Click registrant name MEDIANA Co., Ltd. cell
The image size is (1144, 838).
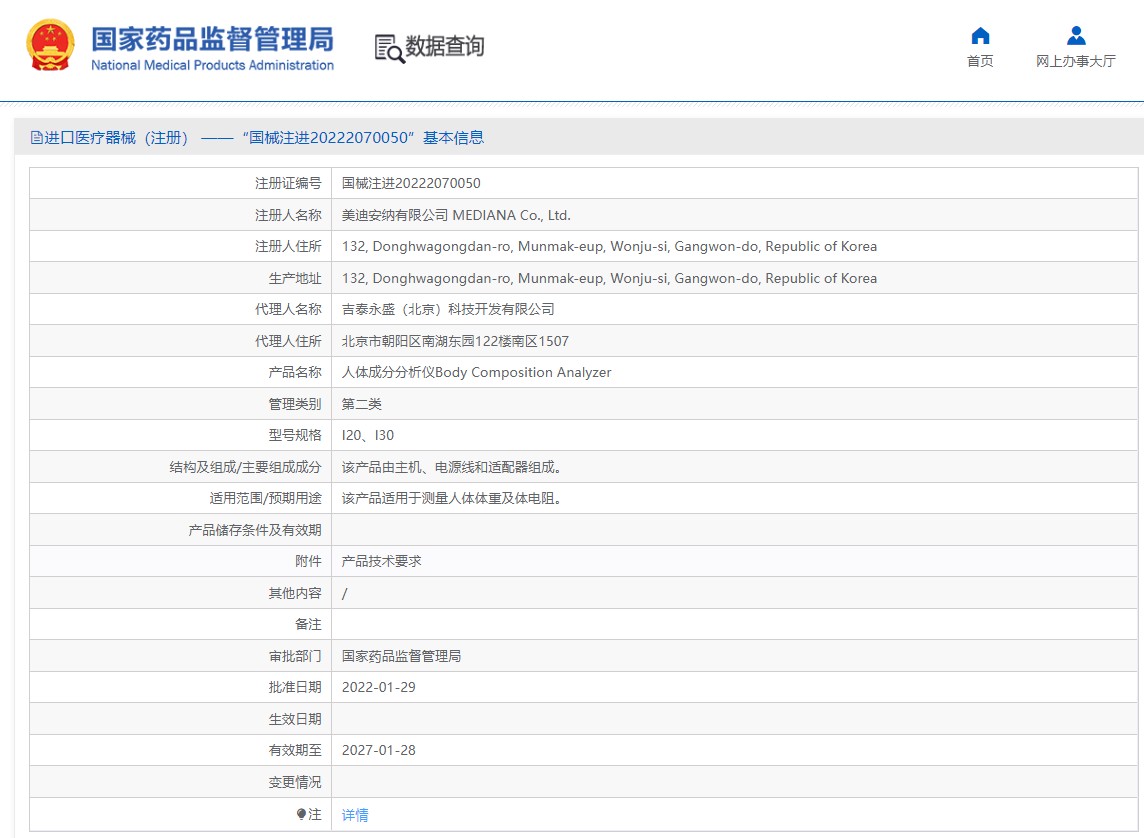tap(456, 215)
